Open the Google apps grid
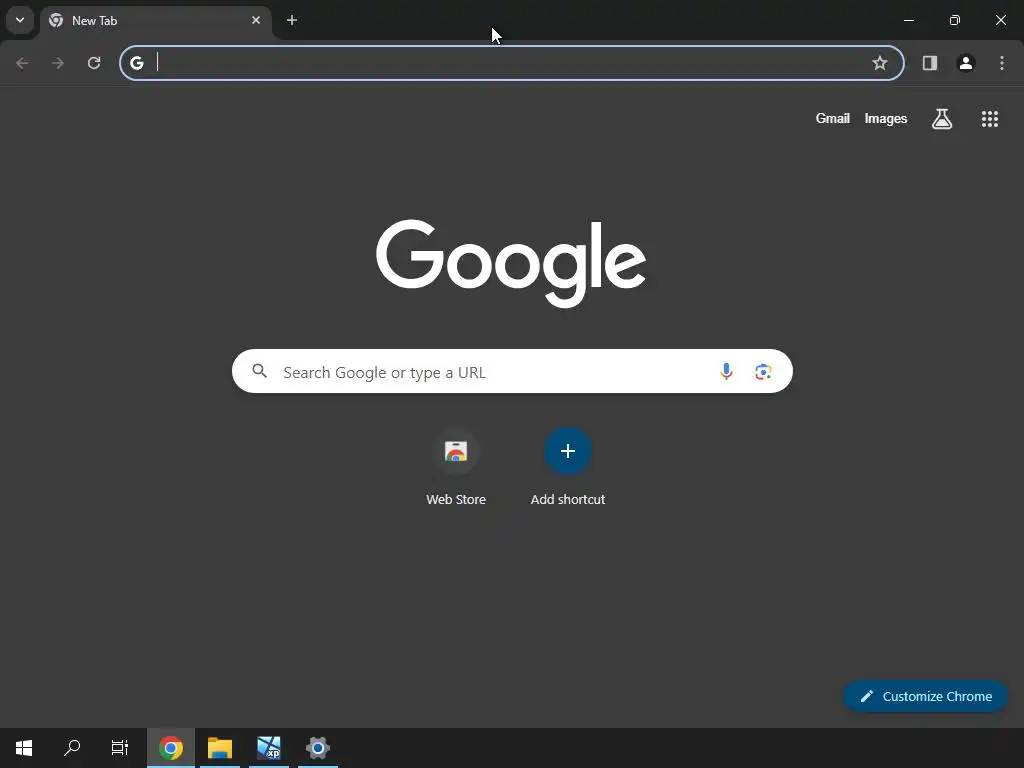 [990, 119]
